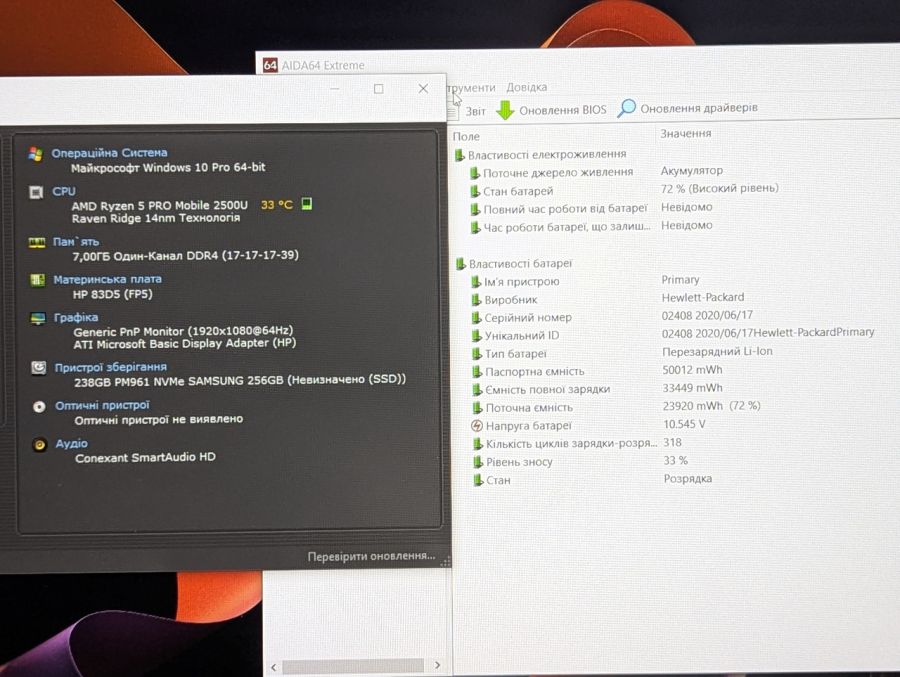This screenshot has height=677, width=900.
Task: Select Повний час роботи від батареї row
Action: (591, 208)
